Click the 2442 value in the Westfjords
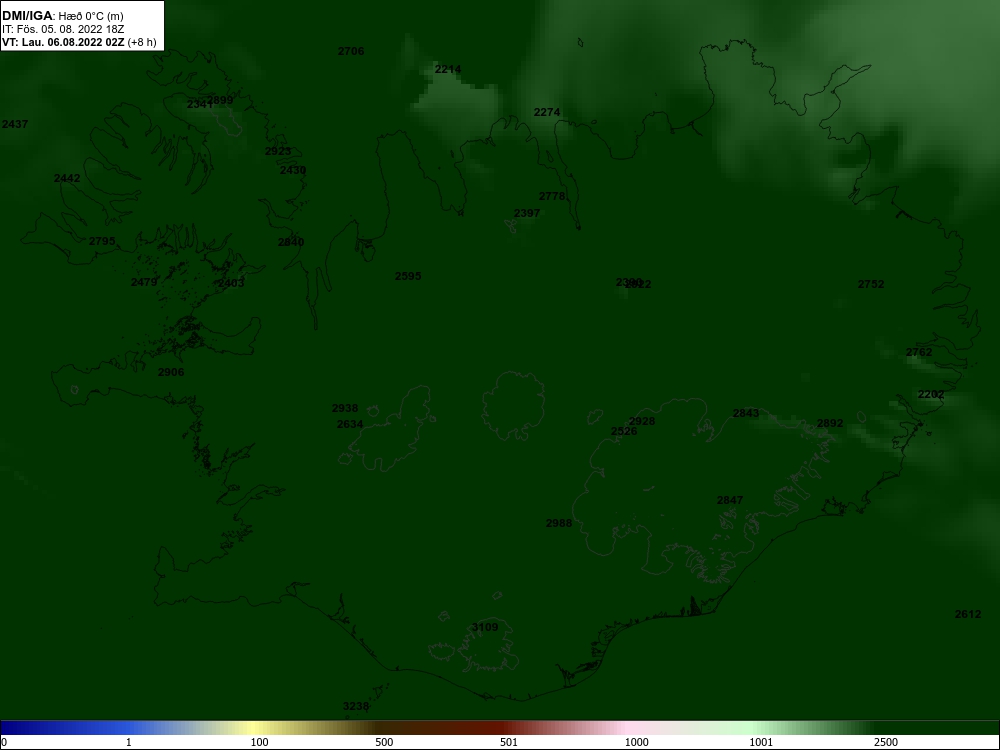Image resolution: width=1000 pixels, height=750 pixels. pyautogui.click(x=67, y=178)
